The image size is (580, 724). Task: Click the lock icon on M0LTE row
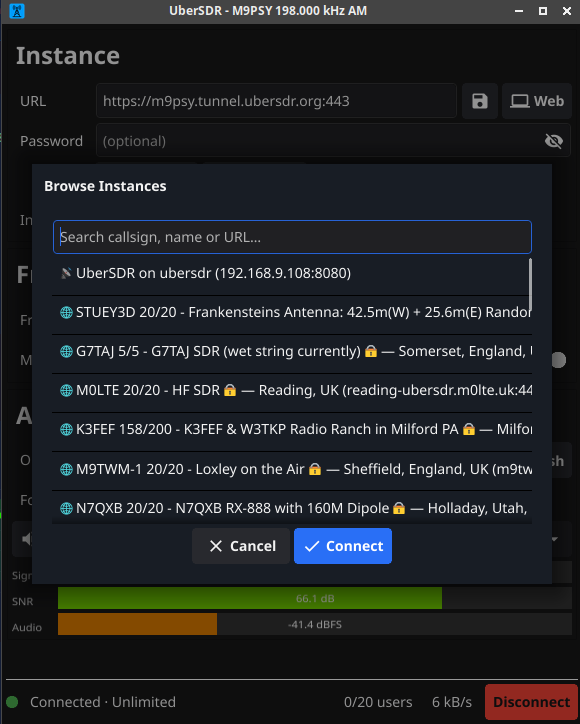pos(230,391)
